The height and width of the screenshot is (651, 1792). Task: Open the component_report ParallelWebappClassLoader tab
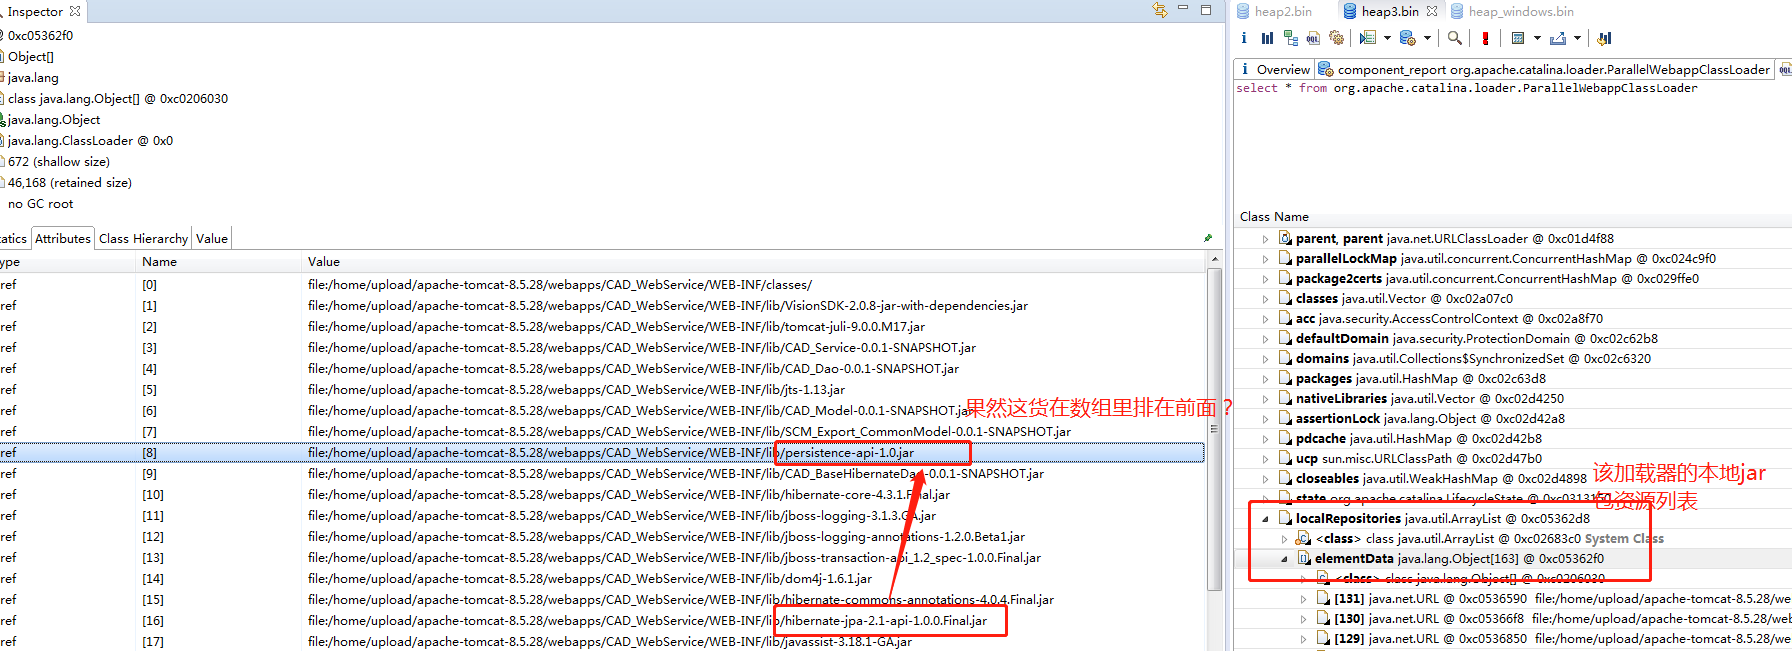tap(1544, 69)
